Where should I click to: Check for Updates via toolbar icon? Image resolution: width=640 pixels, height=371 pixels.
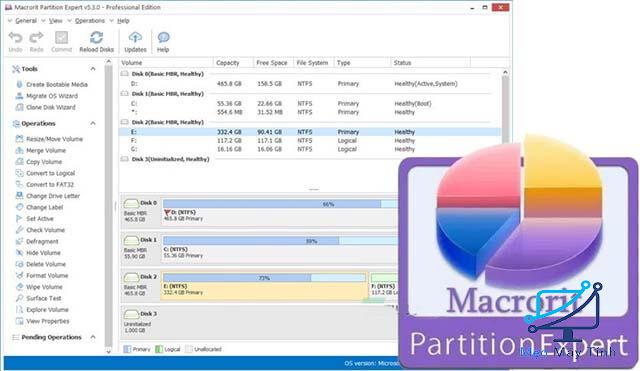(x=135, y=42)
